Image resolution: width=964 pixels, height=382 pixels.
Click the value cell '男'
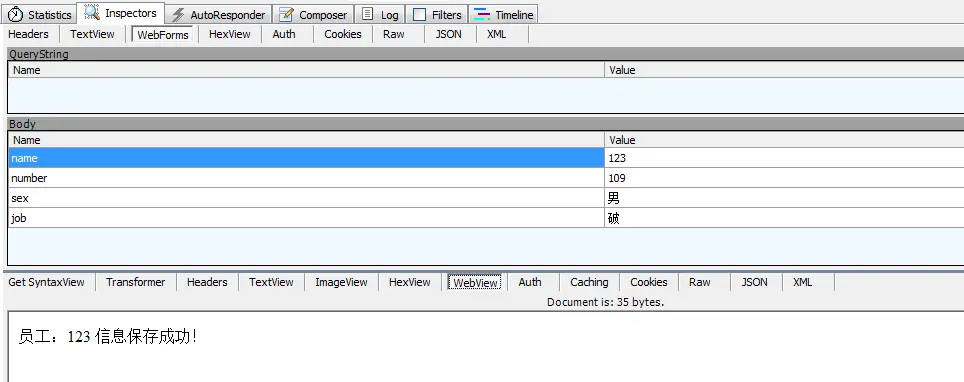click(784, 198)
